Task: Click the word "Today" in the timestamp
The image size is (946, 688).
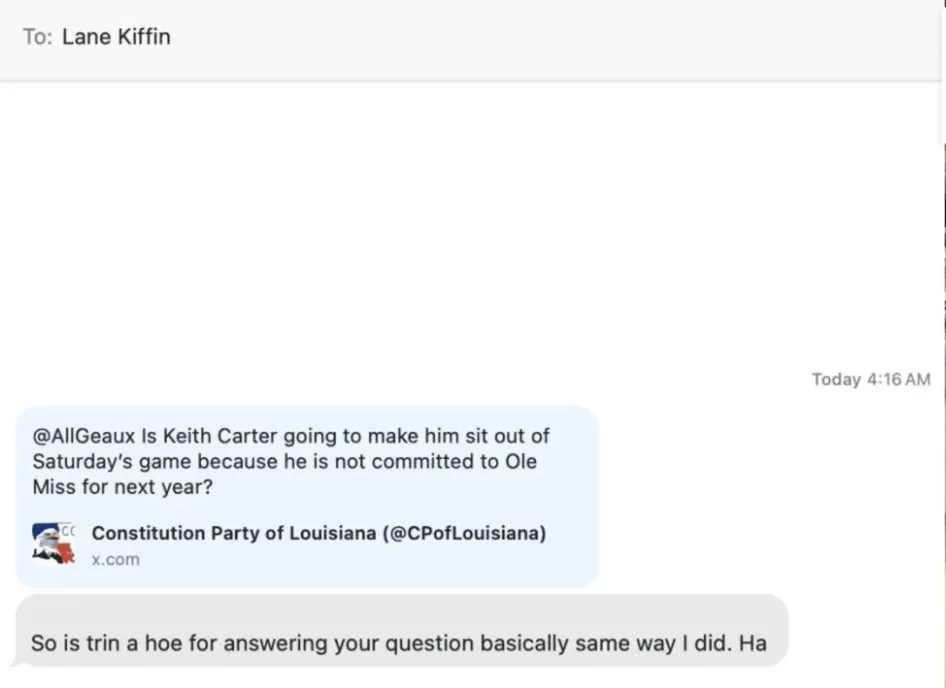Action: point(836,379)
